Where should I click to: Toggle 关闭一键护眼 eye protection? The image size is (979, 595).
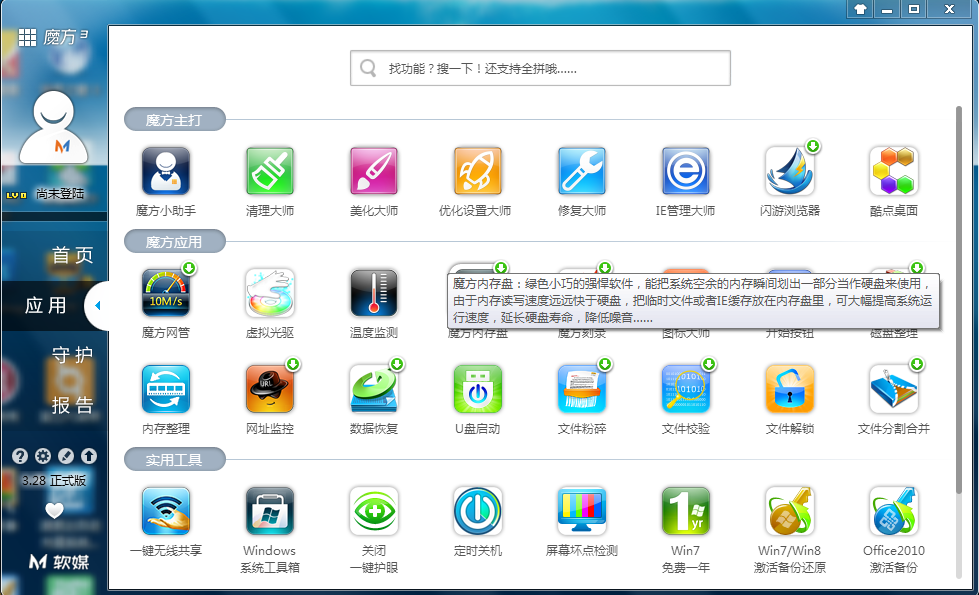point(373,511)
